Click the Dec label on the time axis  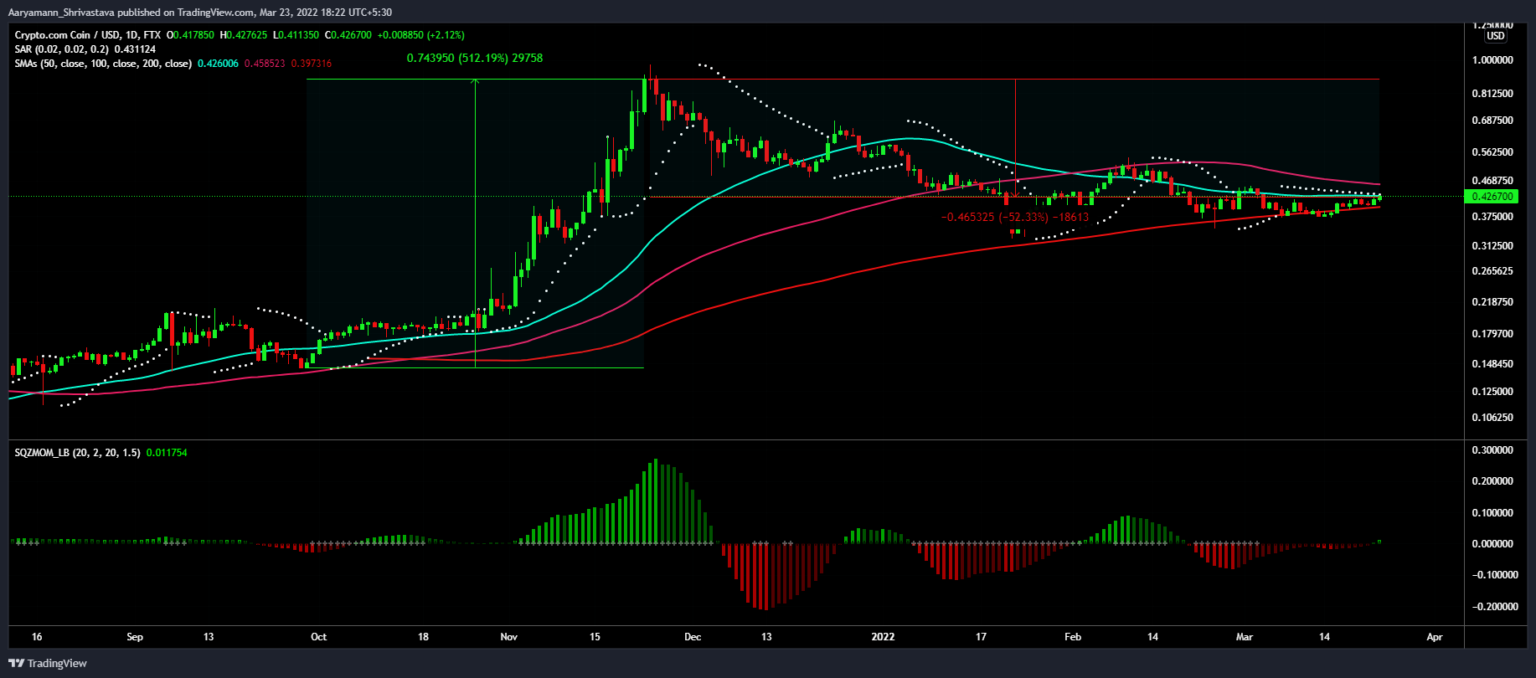692,636
